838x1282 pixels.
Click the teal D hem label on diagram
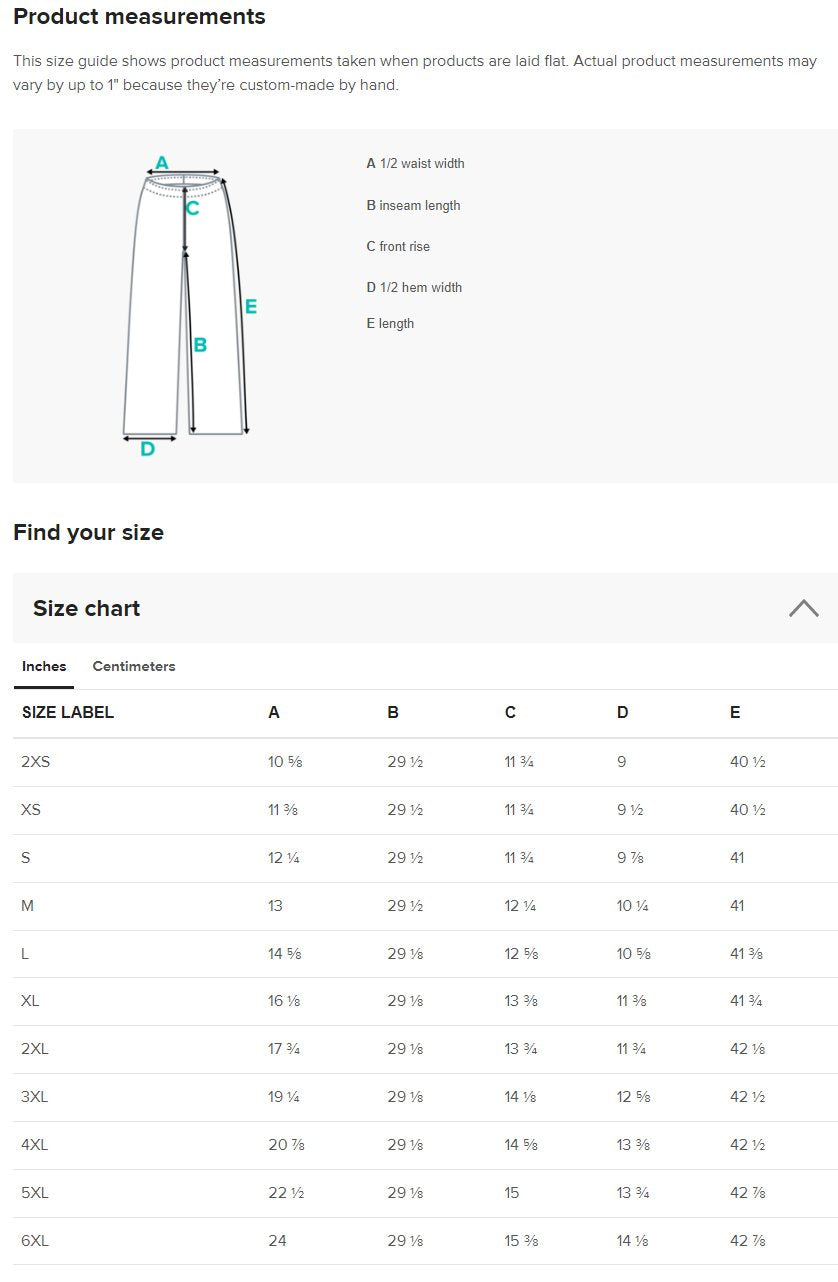click(147, 450)
